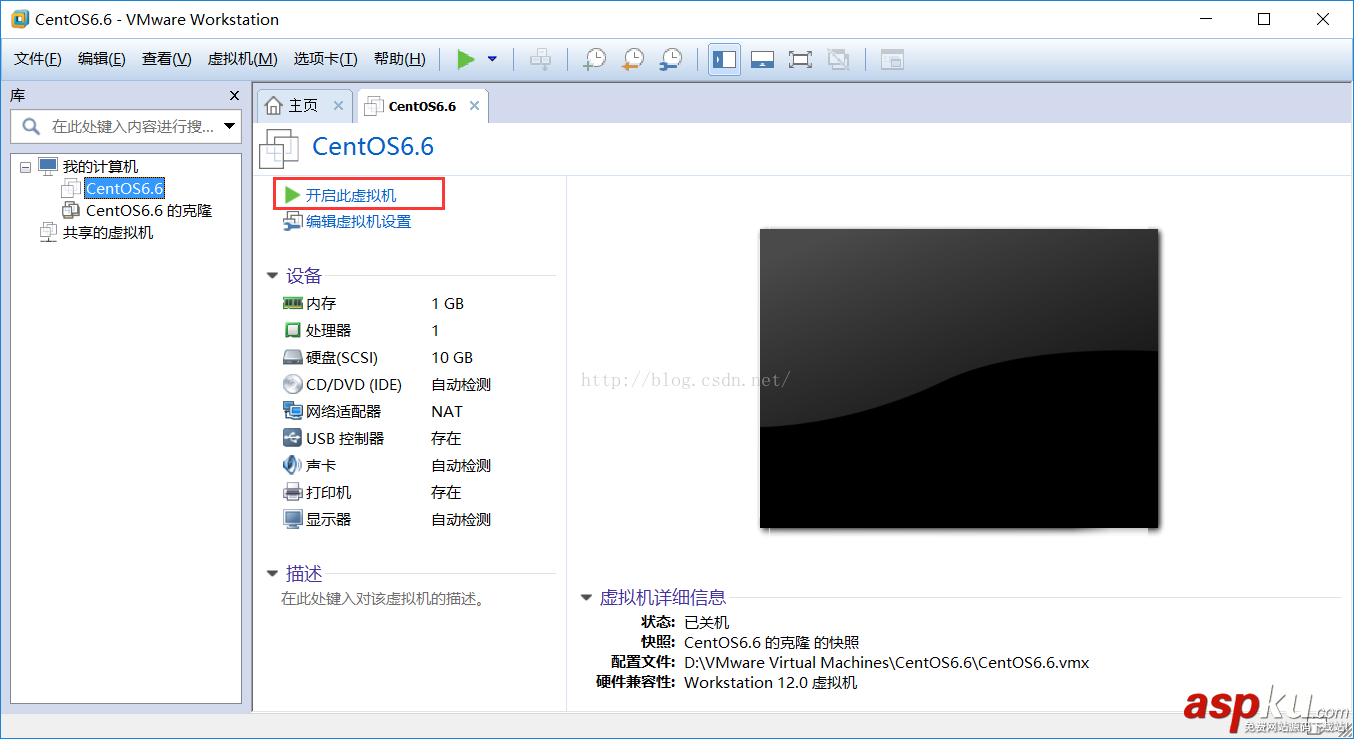The height and width of the screenshot is (739, 1354).
Task: Click 编辑虚拟机设置 link
Action: (x=358, y=222)
